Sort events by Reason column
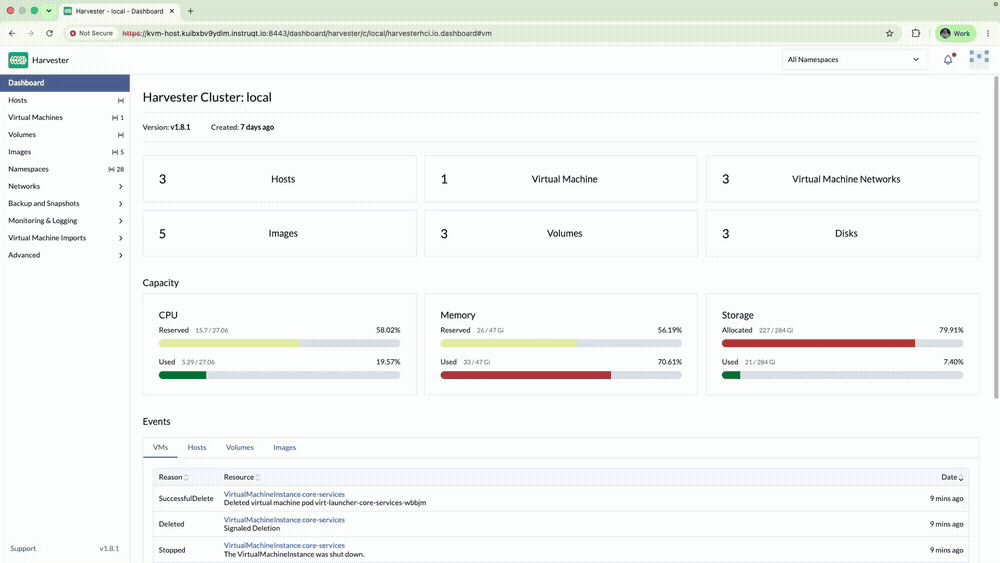The image size is (1000, 563). [173, 477]
